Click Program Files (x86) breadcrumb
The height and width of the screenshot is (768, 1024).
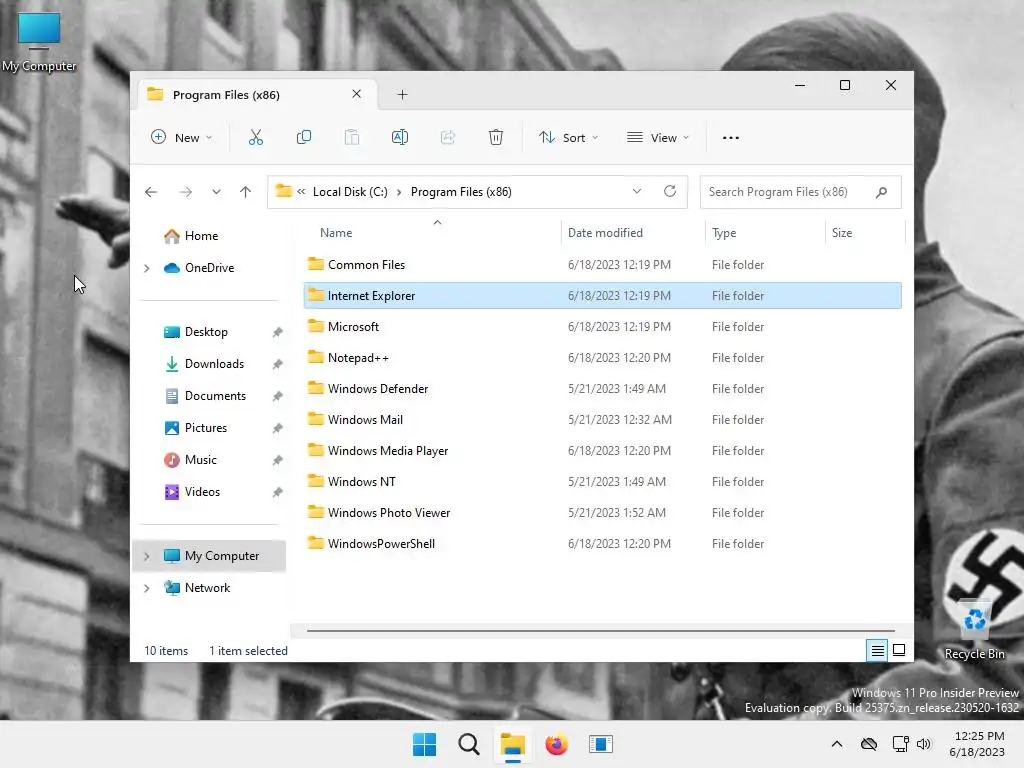461,192
